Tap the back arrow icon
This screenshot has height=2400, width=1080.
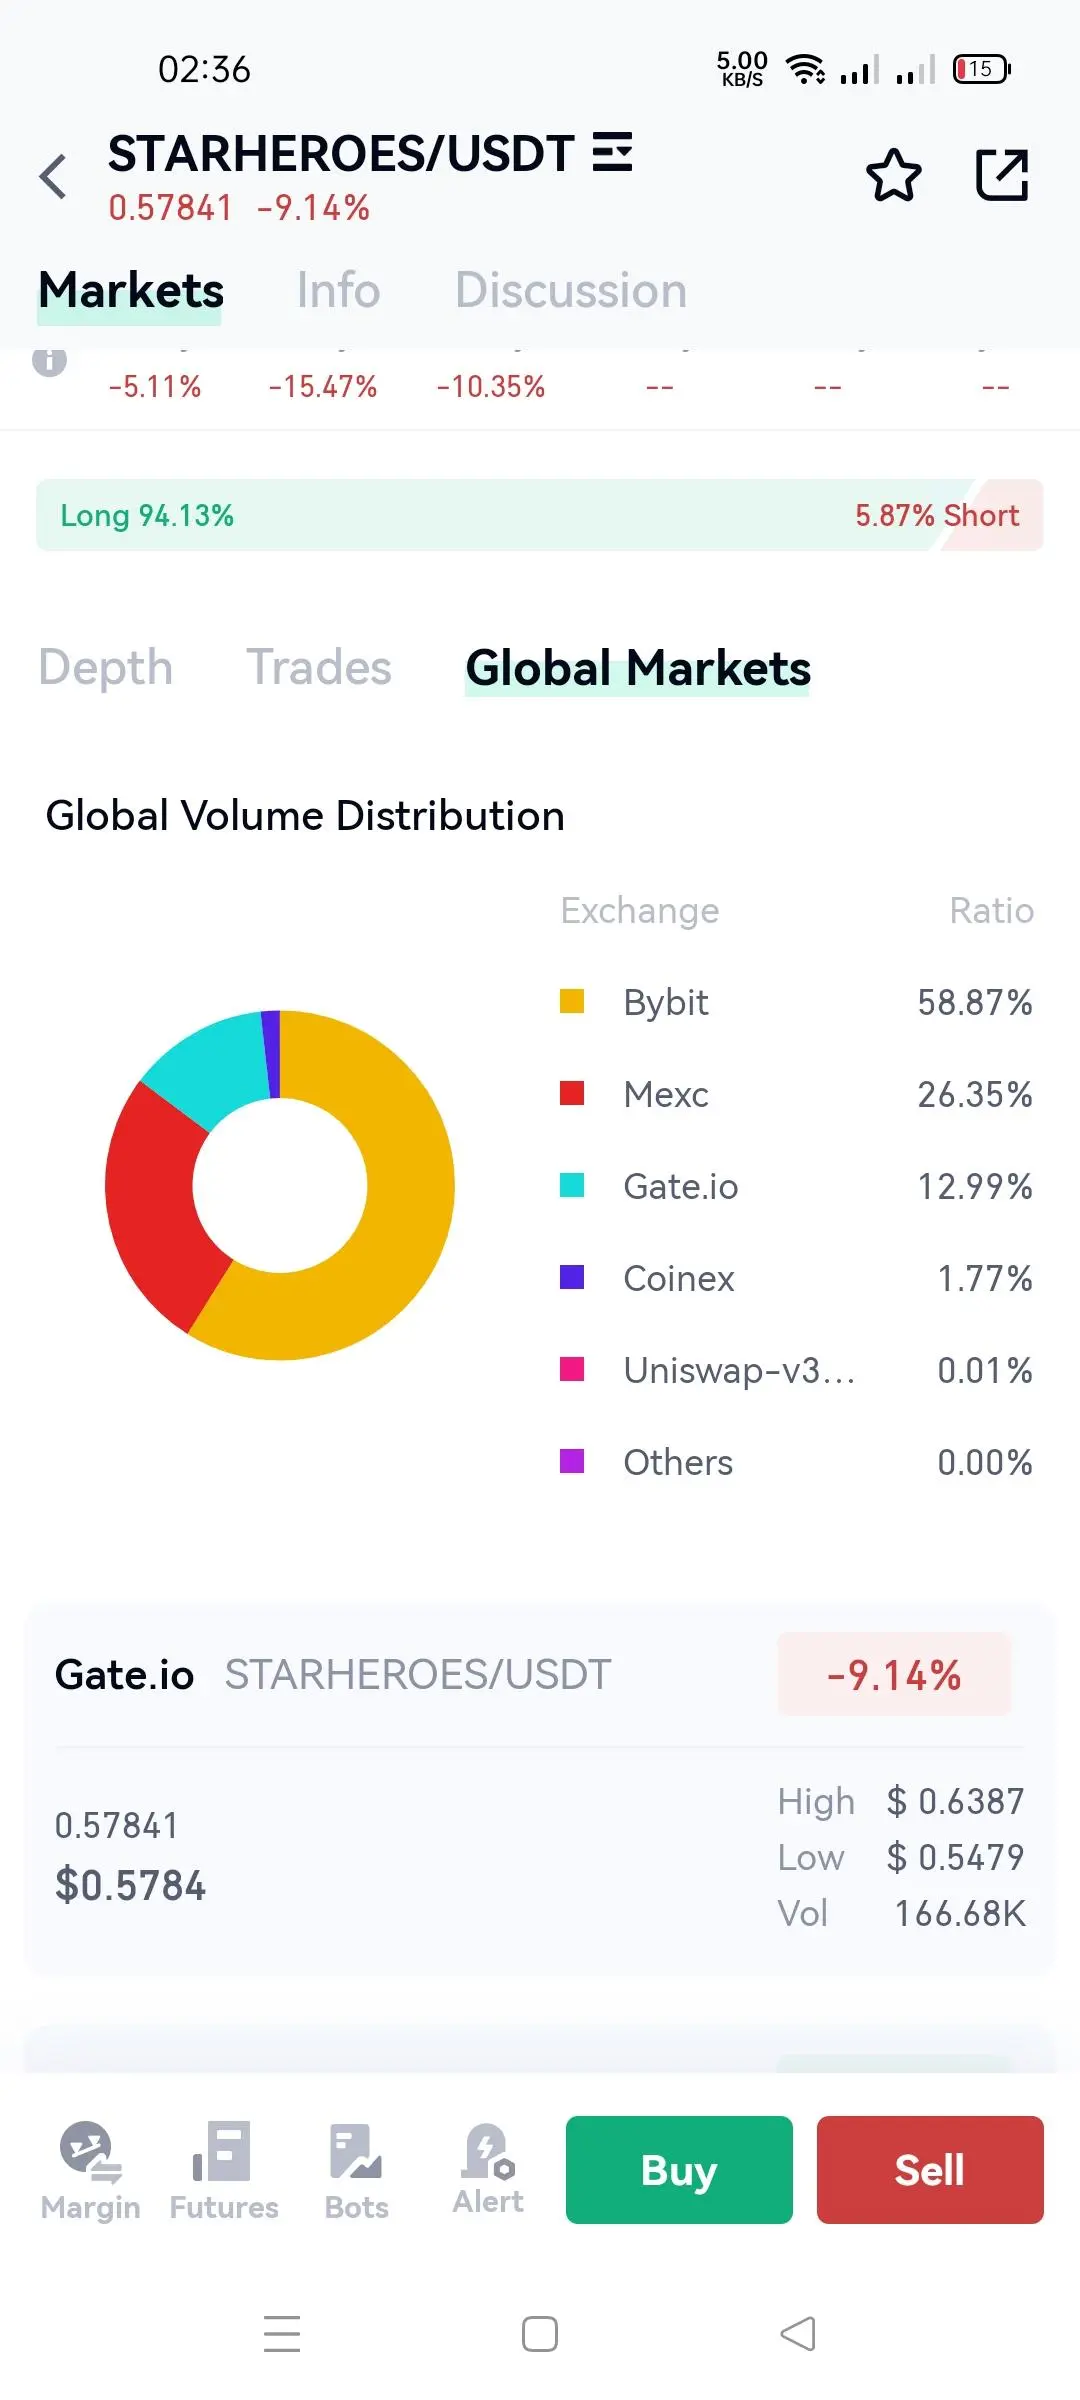pyautogui.click(x=54, y=177)
